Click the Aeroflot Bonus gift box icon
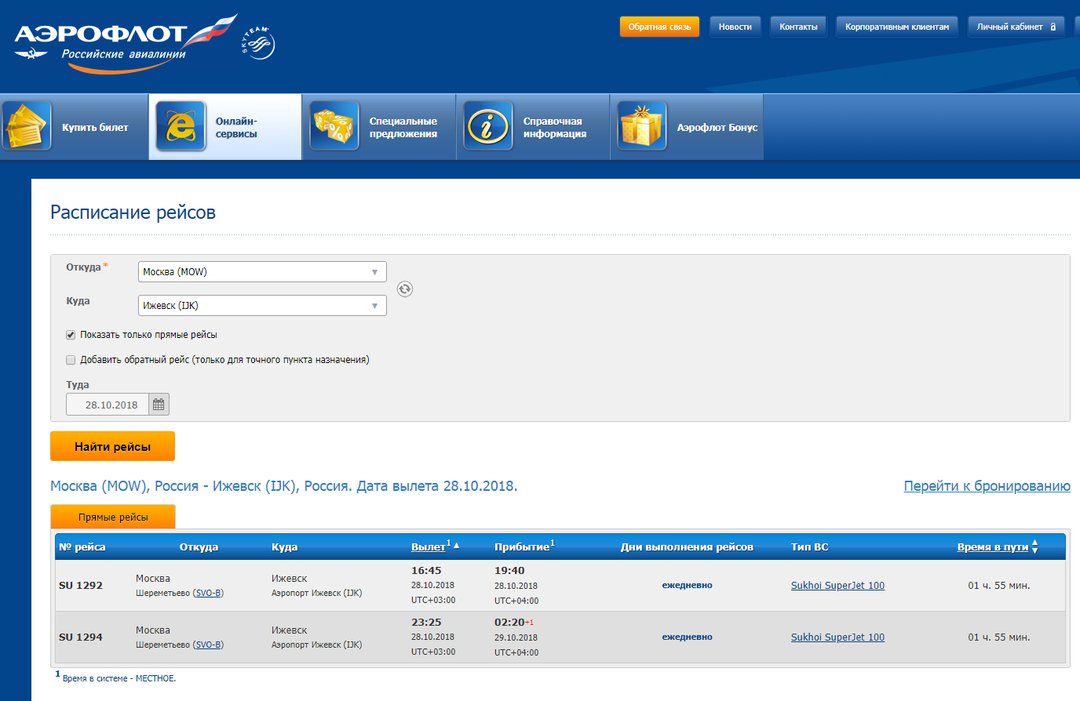 coord(642,126)
